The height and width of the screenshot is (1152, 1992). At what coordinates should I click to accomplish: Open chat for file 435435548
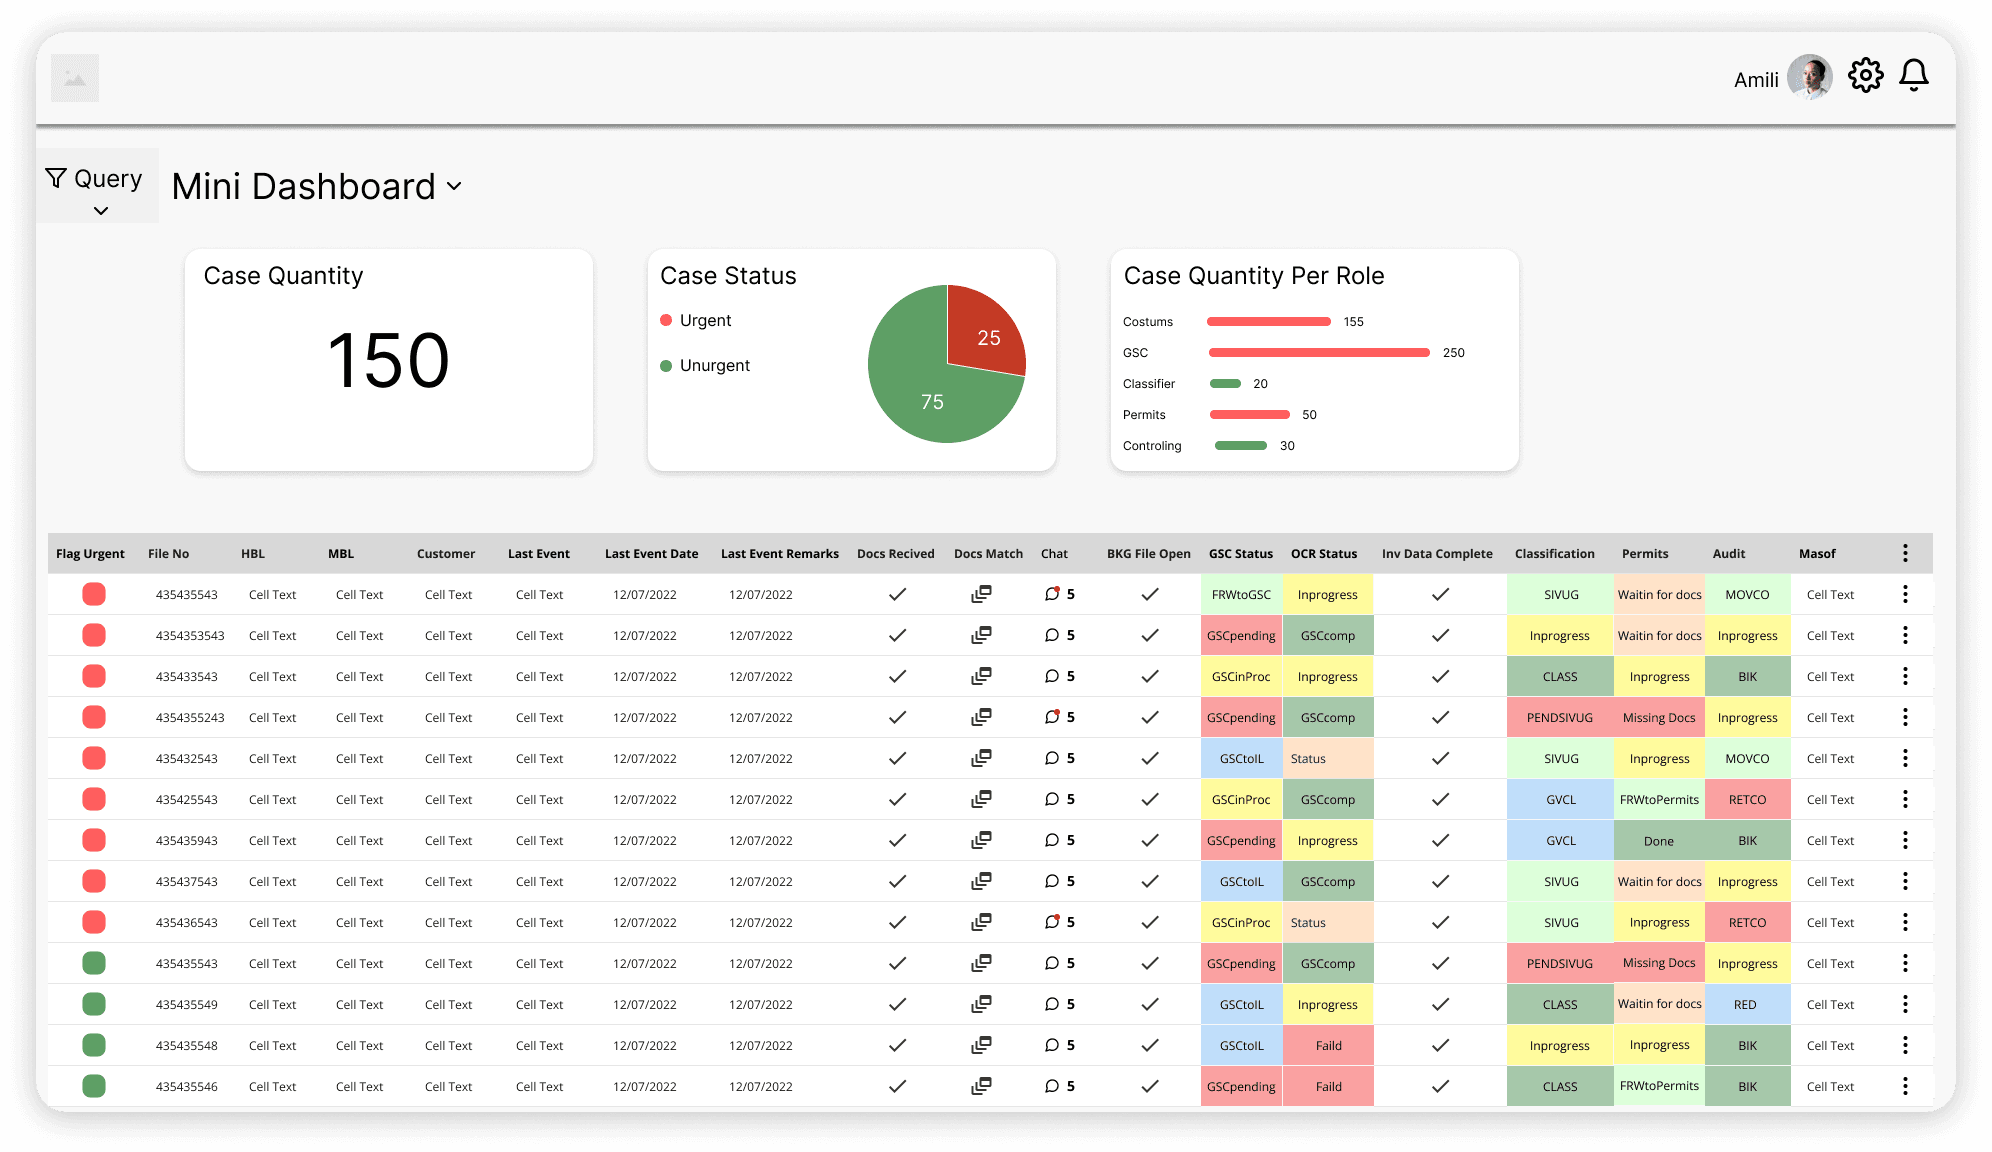tap(1052, 1045)
